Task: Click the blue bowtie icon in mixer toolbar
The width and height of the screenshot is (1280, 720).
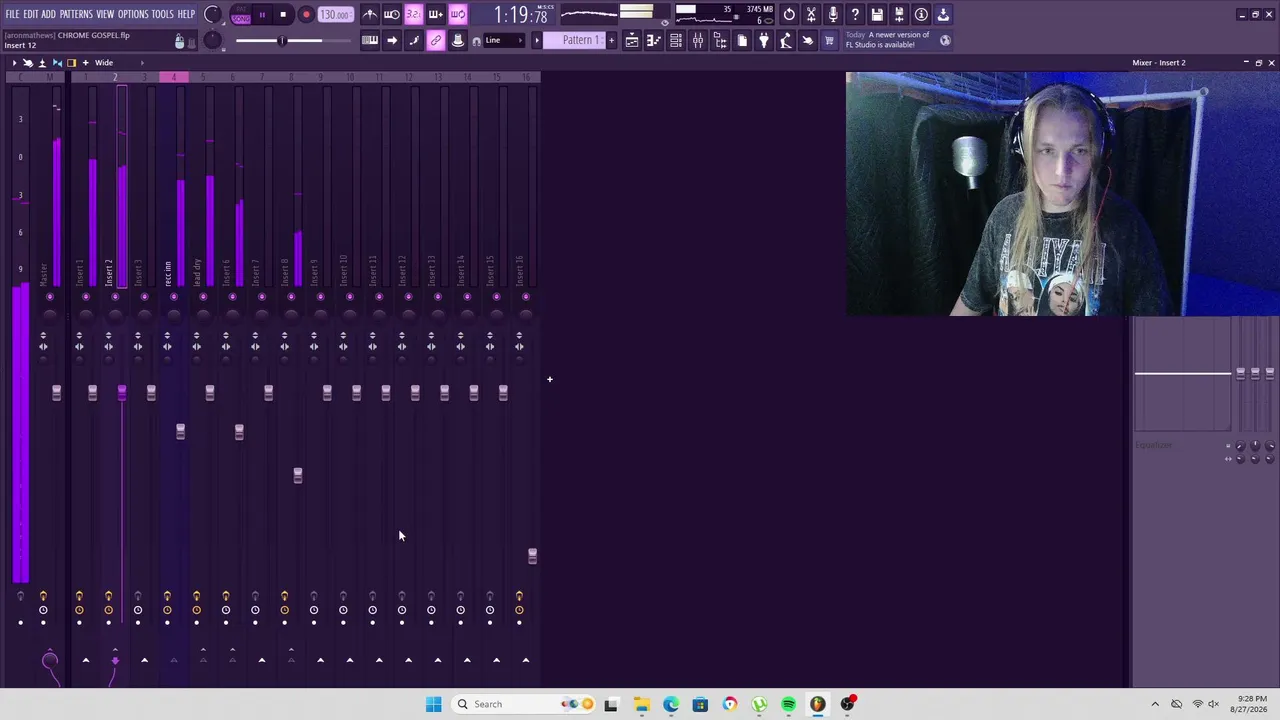Action: pyautogui.click(x=57, y=63)
